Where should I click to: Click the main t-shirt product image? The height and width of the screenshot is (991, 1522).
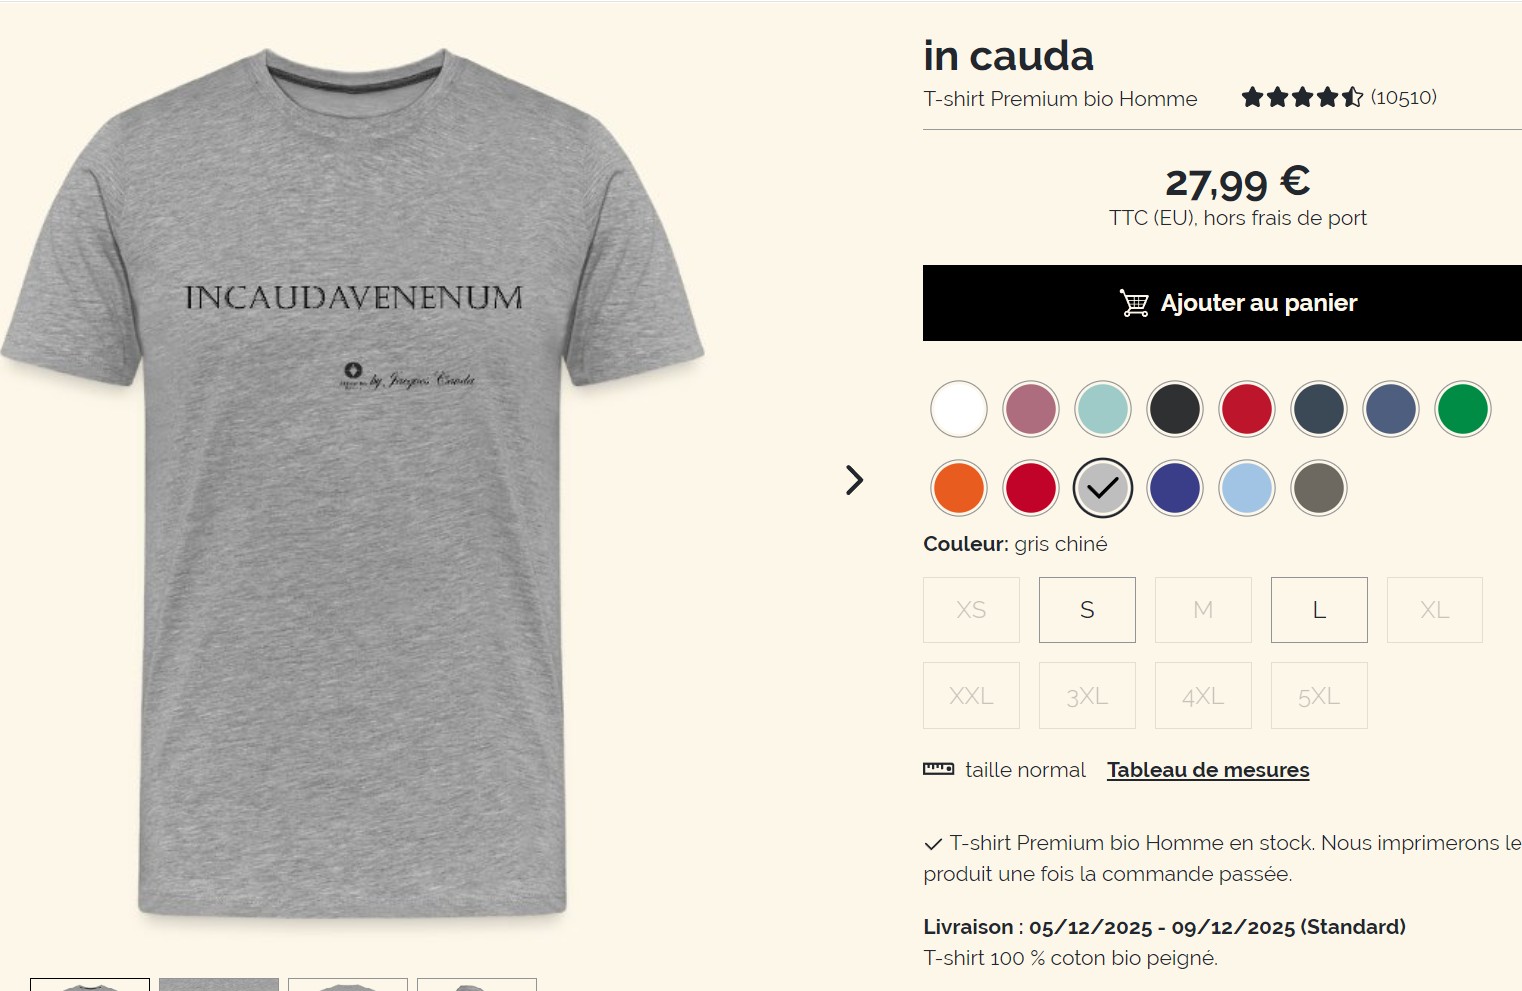[x=353, y=480]
